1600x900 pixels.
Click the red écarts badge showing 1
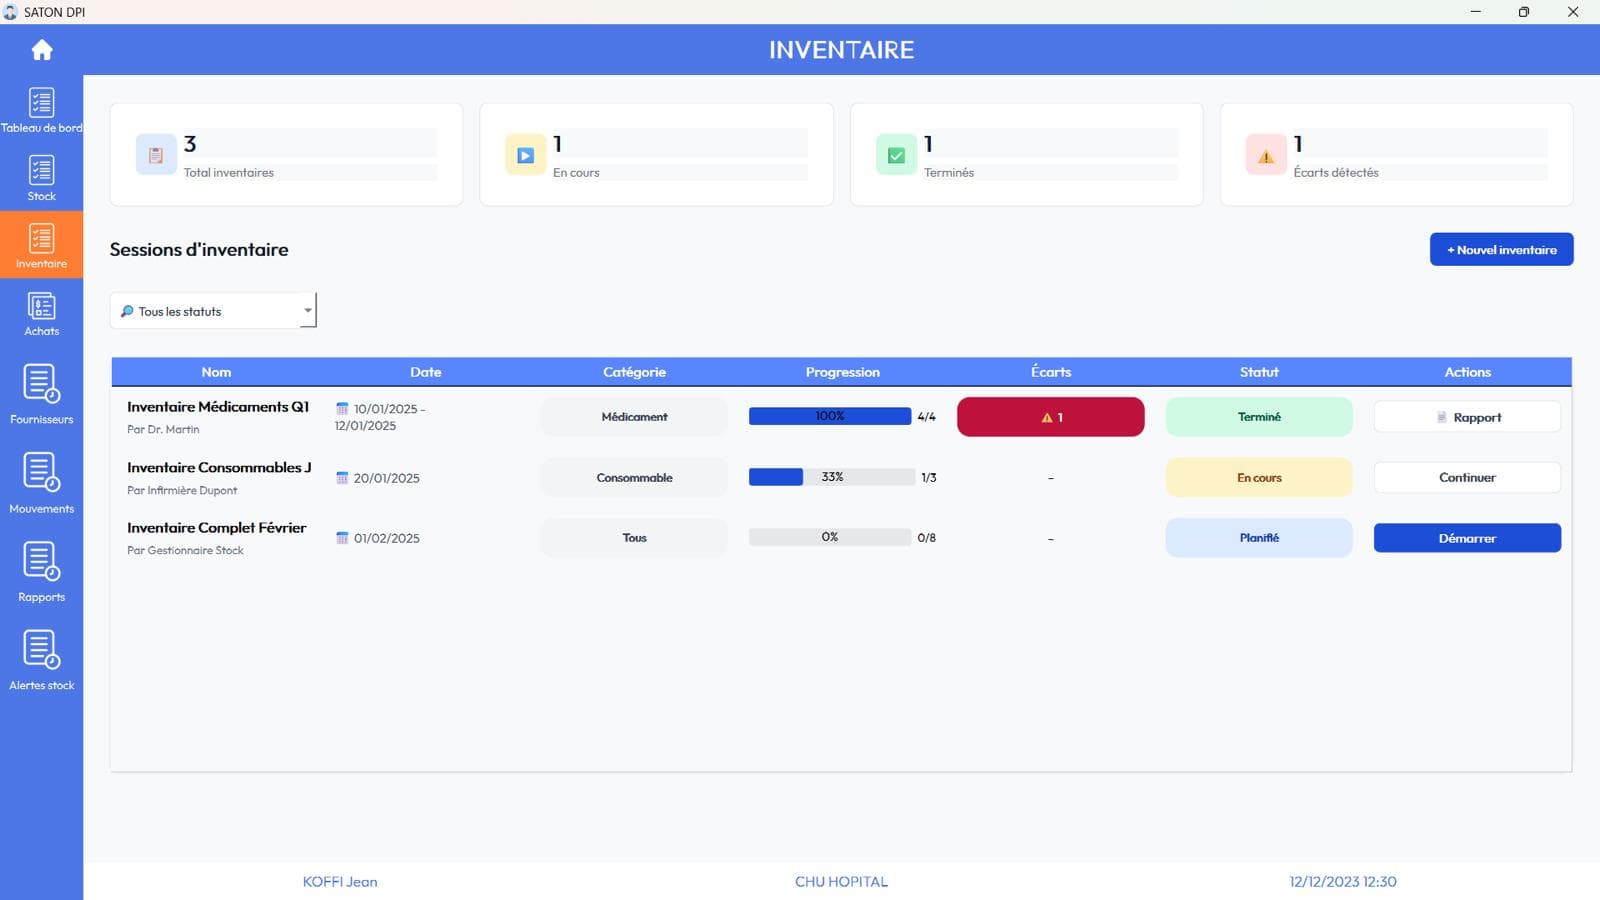(1050, 417)
